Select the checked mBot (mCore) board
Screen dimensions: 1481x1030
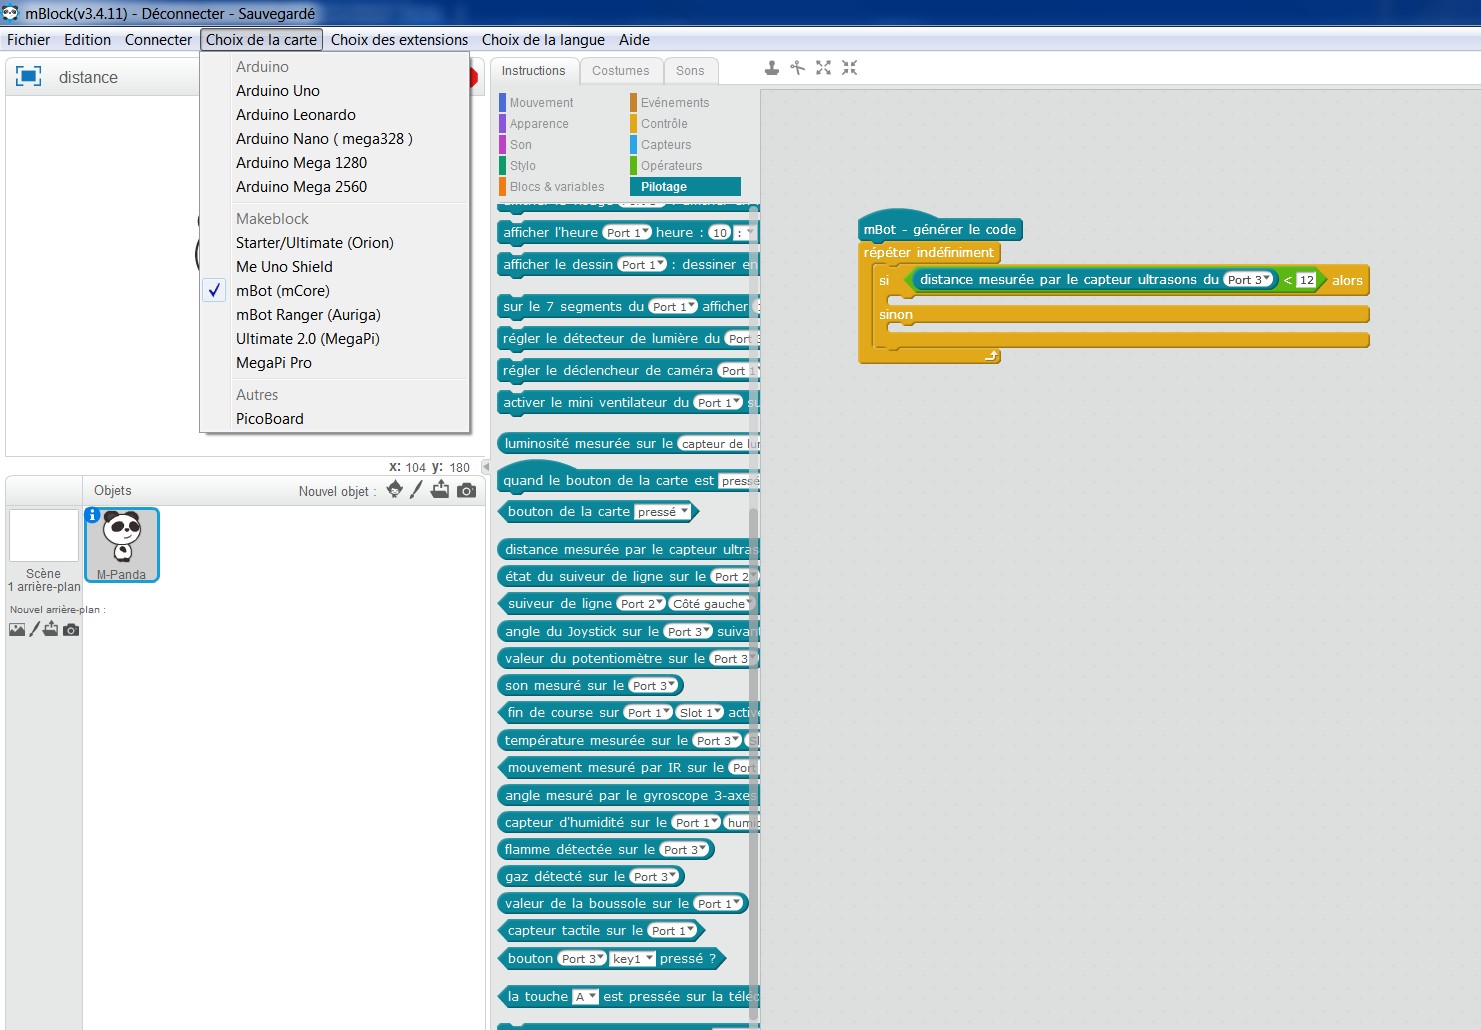point(282,291)
